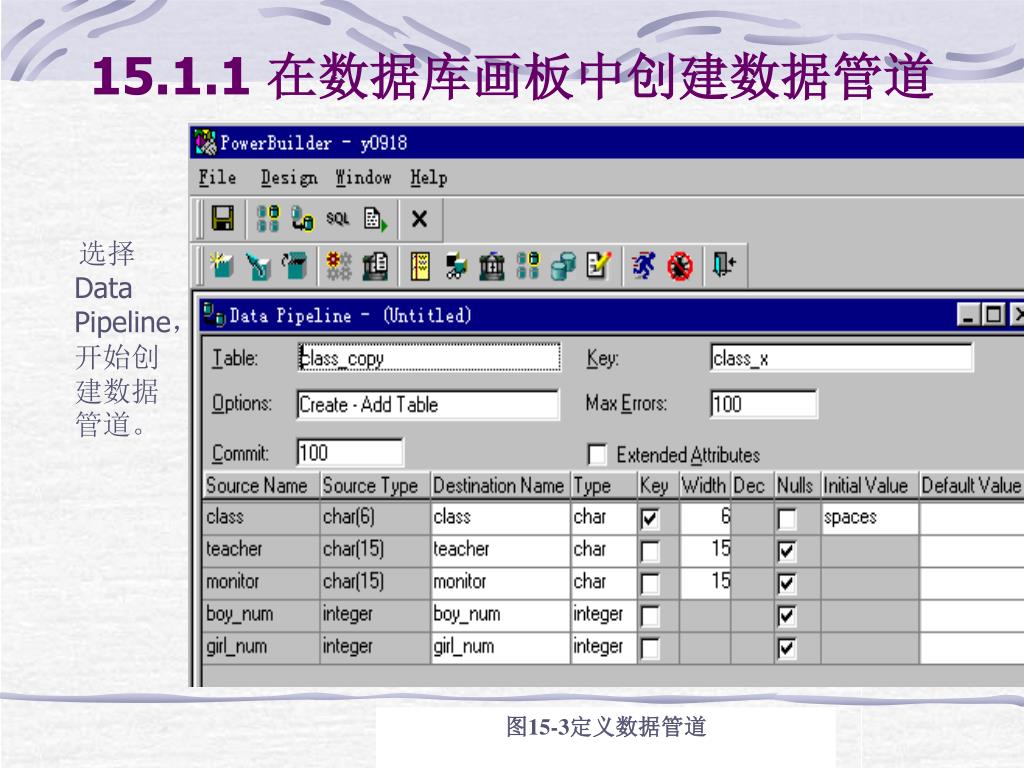Image resolution: width=1024 pixels, height=768 pixels.
Task: Check the Key checkbox for teacher row
Action: [650, 552]
